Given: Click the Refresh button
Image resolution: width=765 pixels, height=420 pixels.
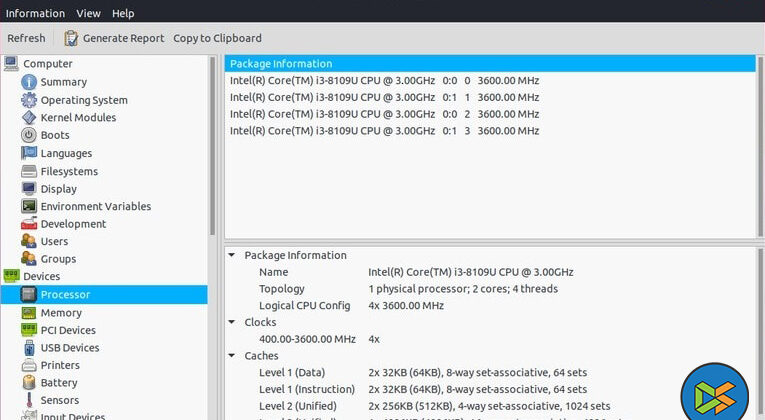Looking at the screenshot, I should pyautogui.click(x=26, y=38).
